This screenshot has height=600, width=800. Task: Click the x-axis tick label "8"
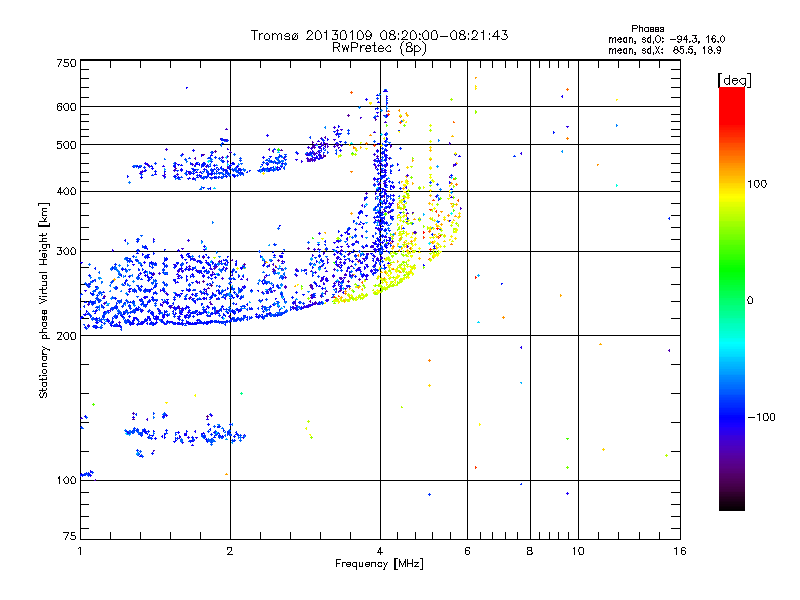coord(530,551)
